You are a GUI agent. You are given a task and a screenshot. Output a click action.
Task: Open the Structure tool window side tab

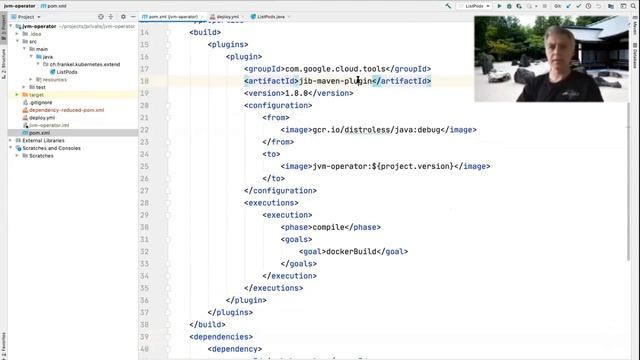pyautogui.click(x=4, y=64)
